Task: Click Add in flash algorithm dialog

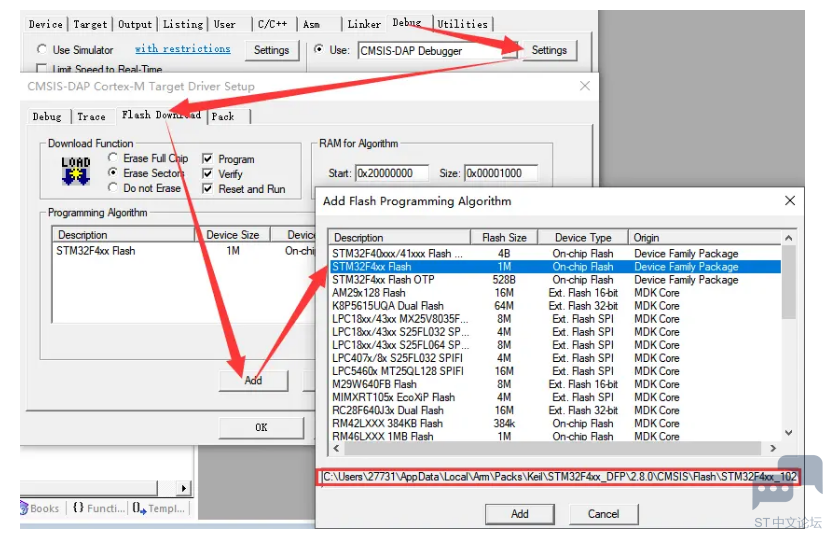Action: pyautogui.click(x=519, y=514)
